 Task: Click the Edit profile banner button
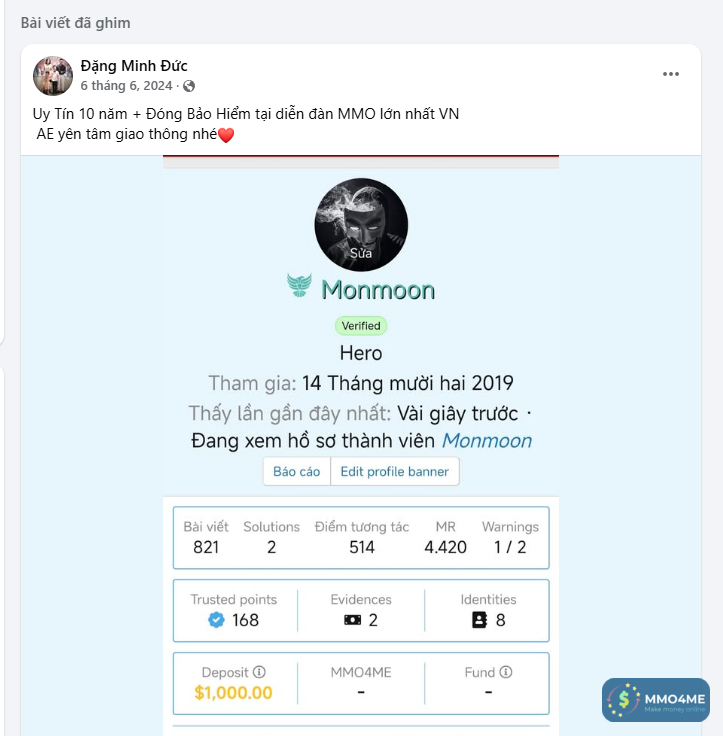(x=395, y=471)
